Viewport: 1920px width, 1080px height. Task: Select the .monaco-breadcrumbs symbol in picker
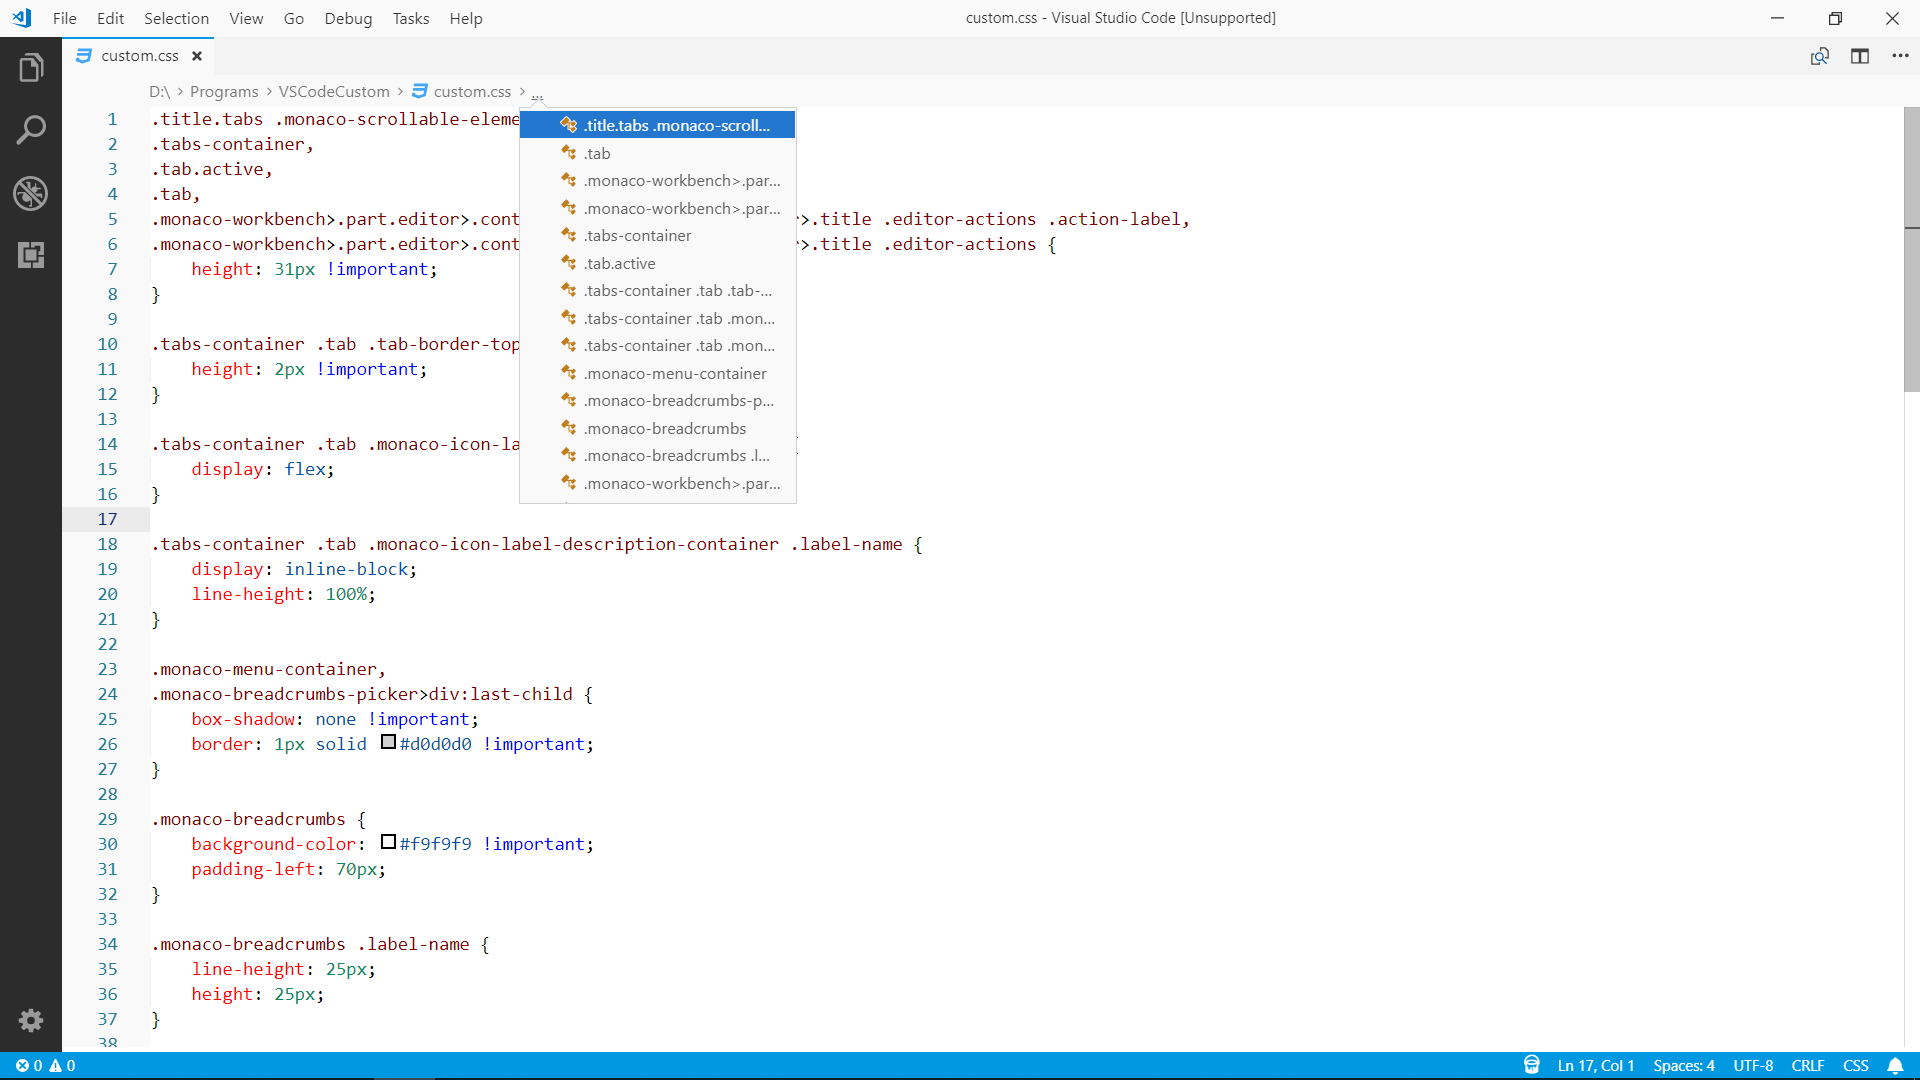coord(658,428)
